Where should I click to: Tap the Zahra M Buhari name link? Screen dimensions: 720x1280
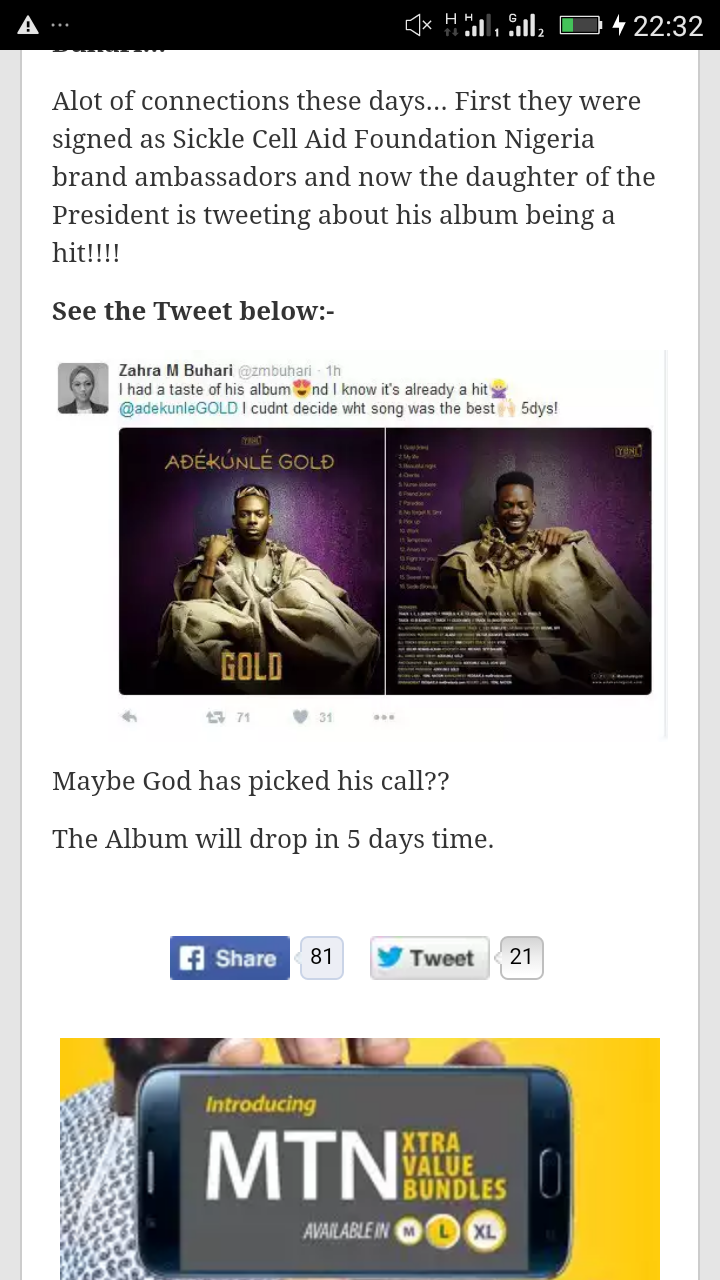[176, 371]
